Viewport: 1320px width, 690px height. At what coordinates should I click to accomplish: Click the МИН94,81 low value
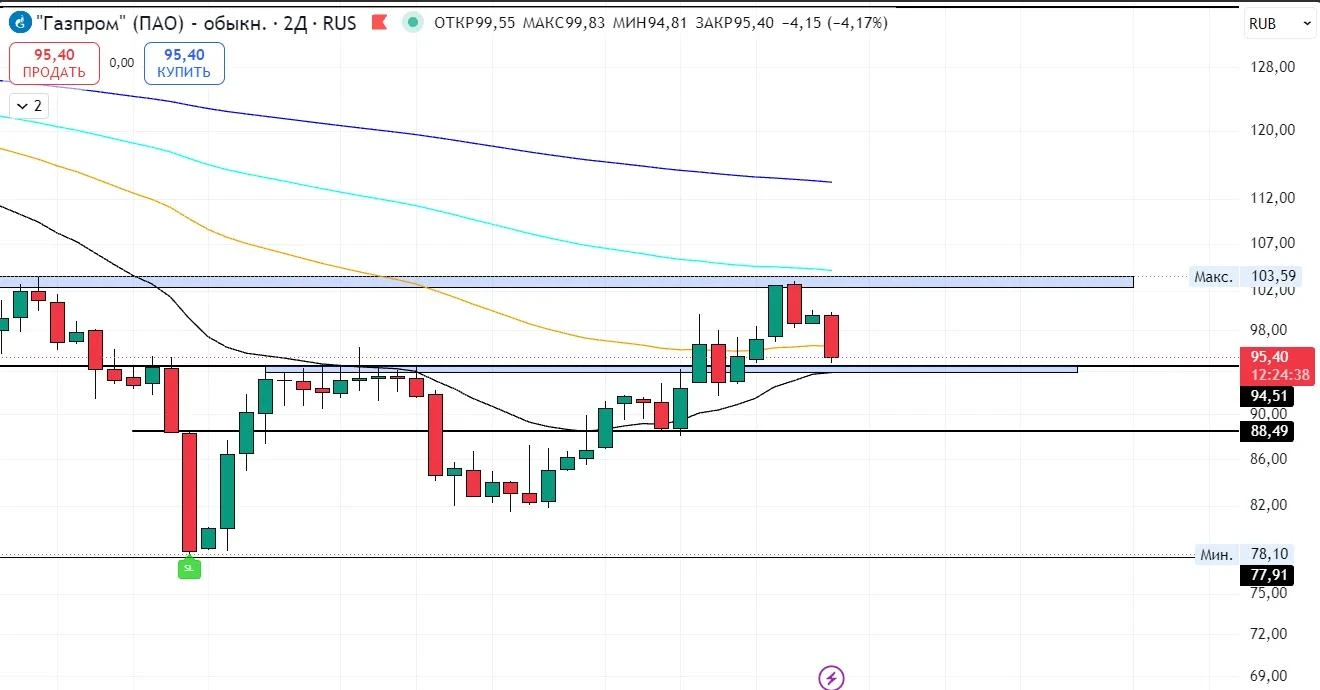[649, 22]
